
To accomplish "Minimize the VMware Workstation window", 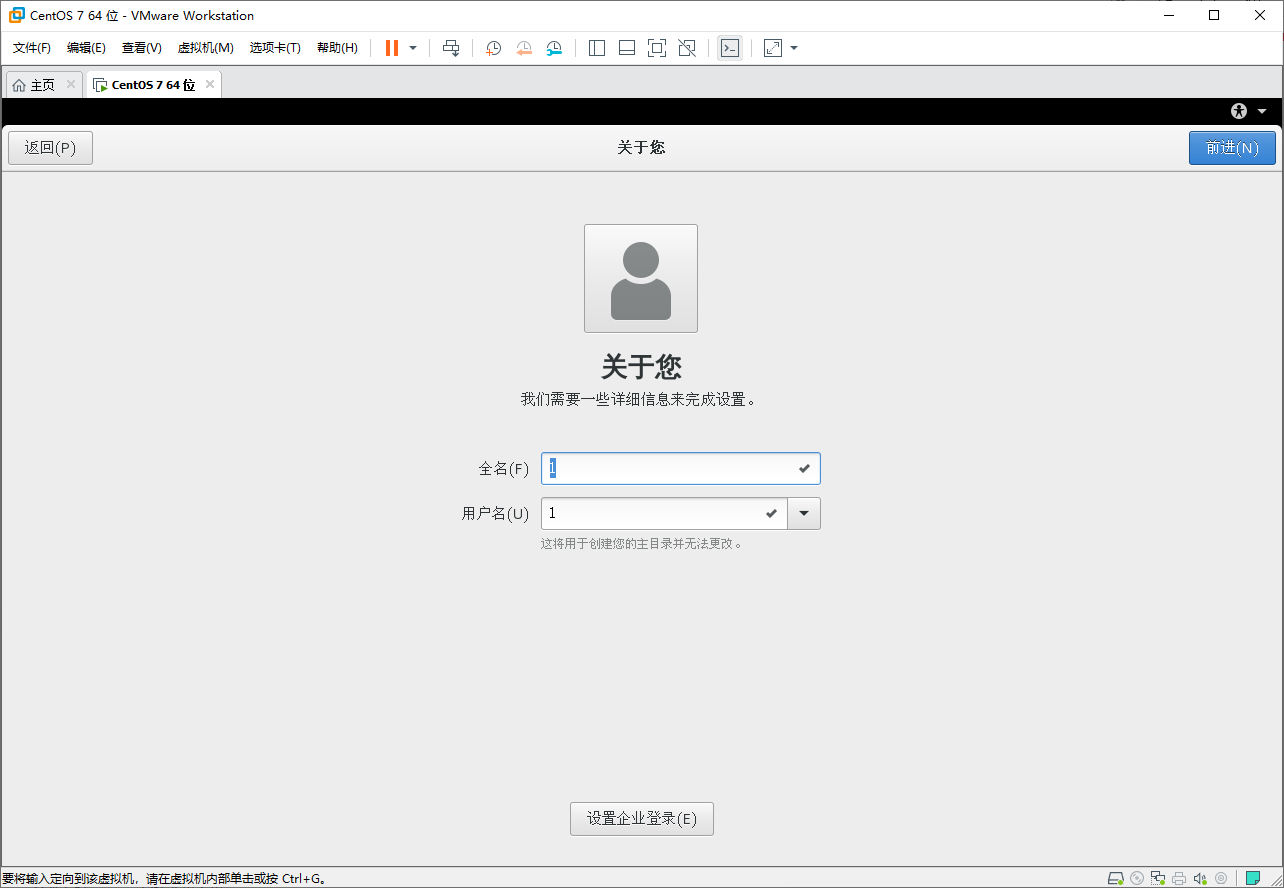I will pyautogui.click(x=1169, y=15).
